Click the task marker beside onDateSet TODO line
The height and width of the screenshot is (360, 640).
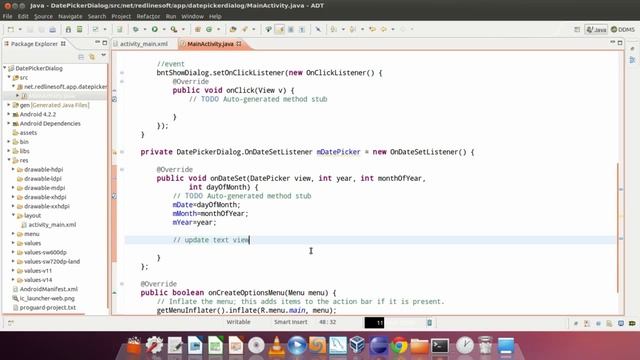[114, 196]
